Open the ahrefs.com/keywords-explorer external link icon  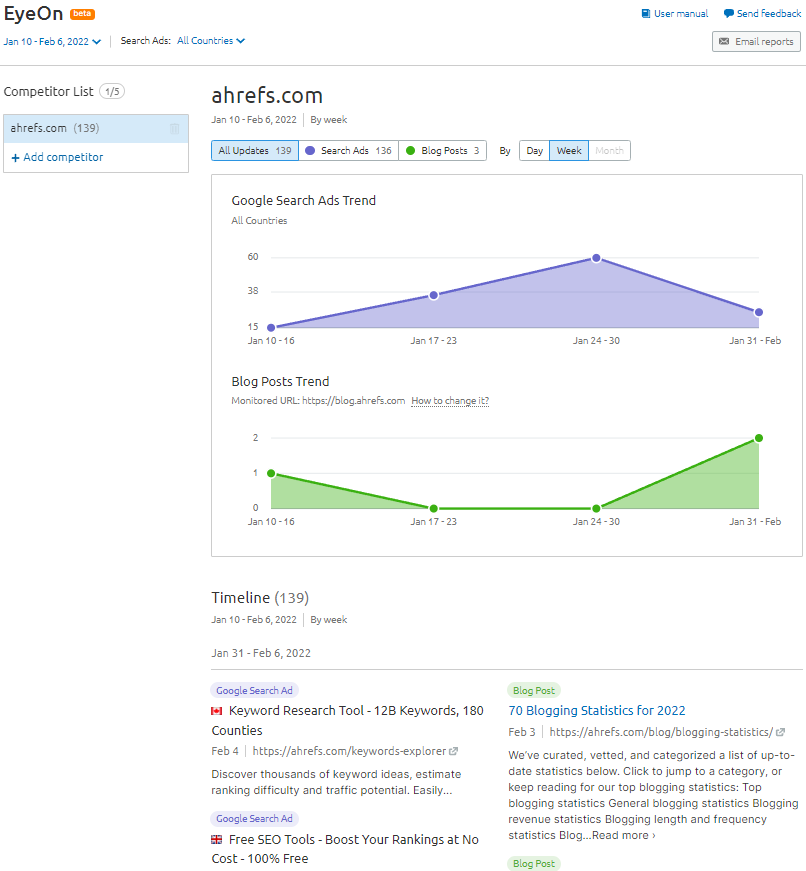453,751
